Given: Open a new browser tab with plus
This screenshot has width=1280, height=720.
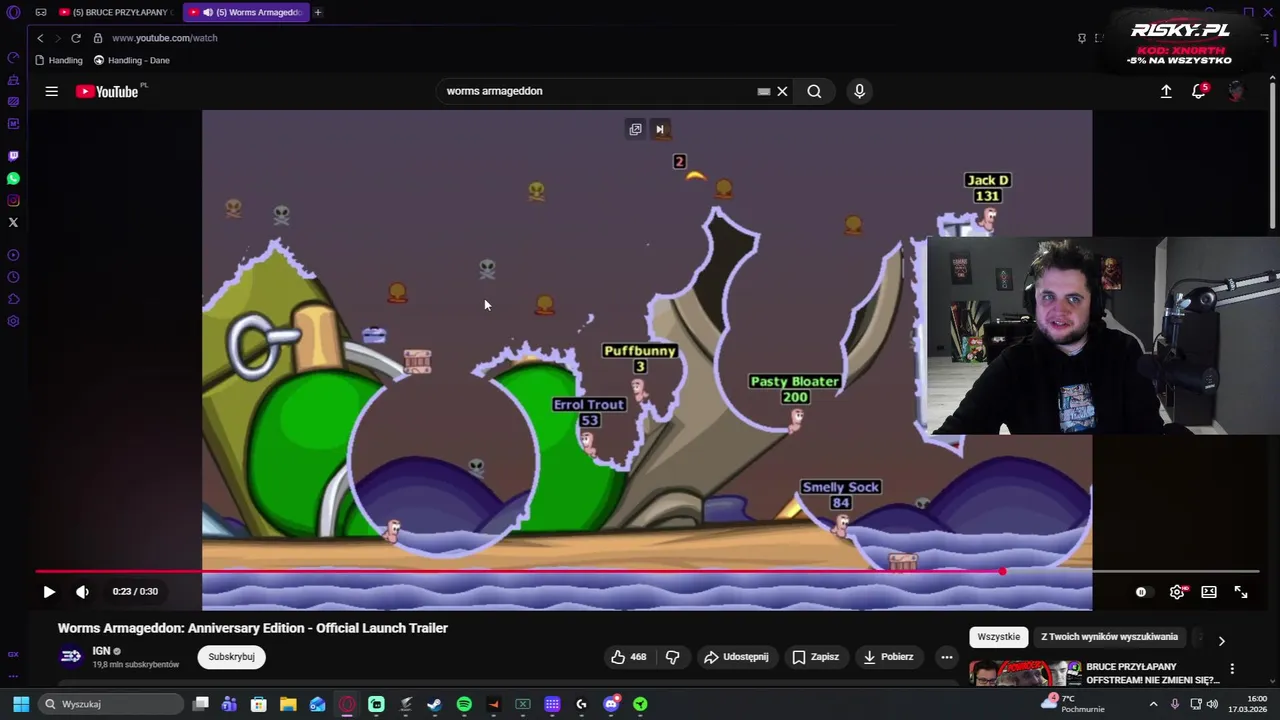Looking at the screenshot, I should point(318,12).
